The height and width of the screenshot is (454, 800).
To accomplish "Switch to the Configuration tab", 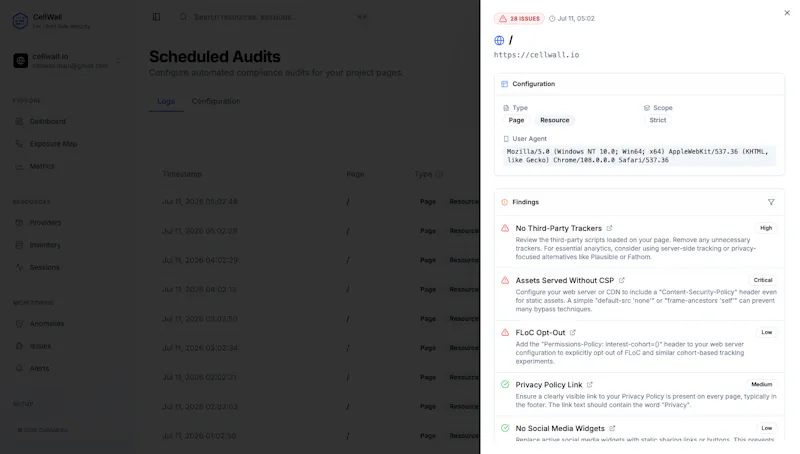I will coord(216,101).
